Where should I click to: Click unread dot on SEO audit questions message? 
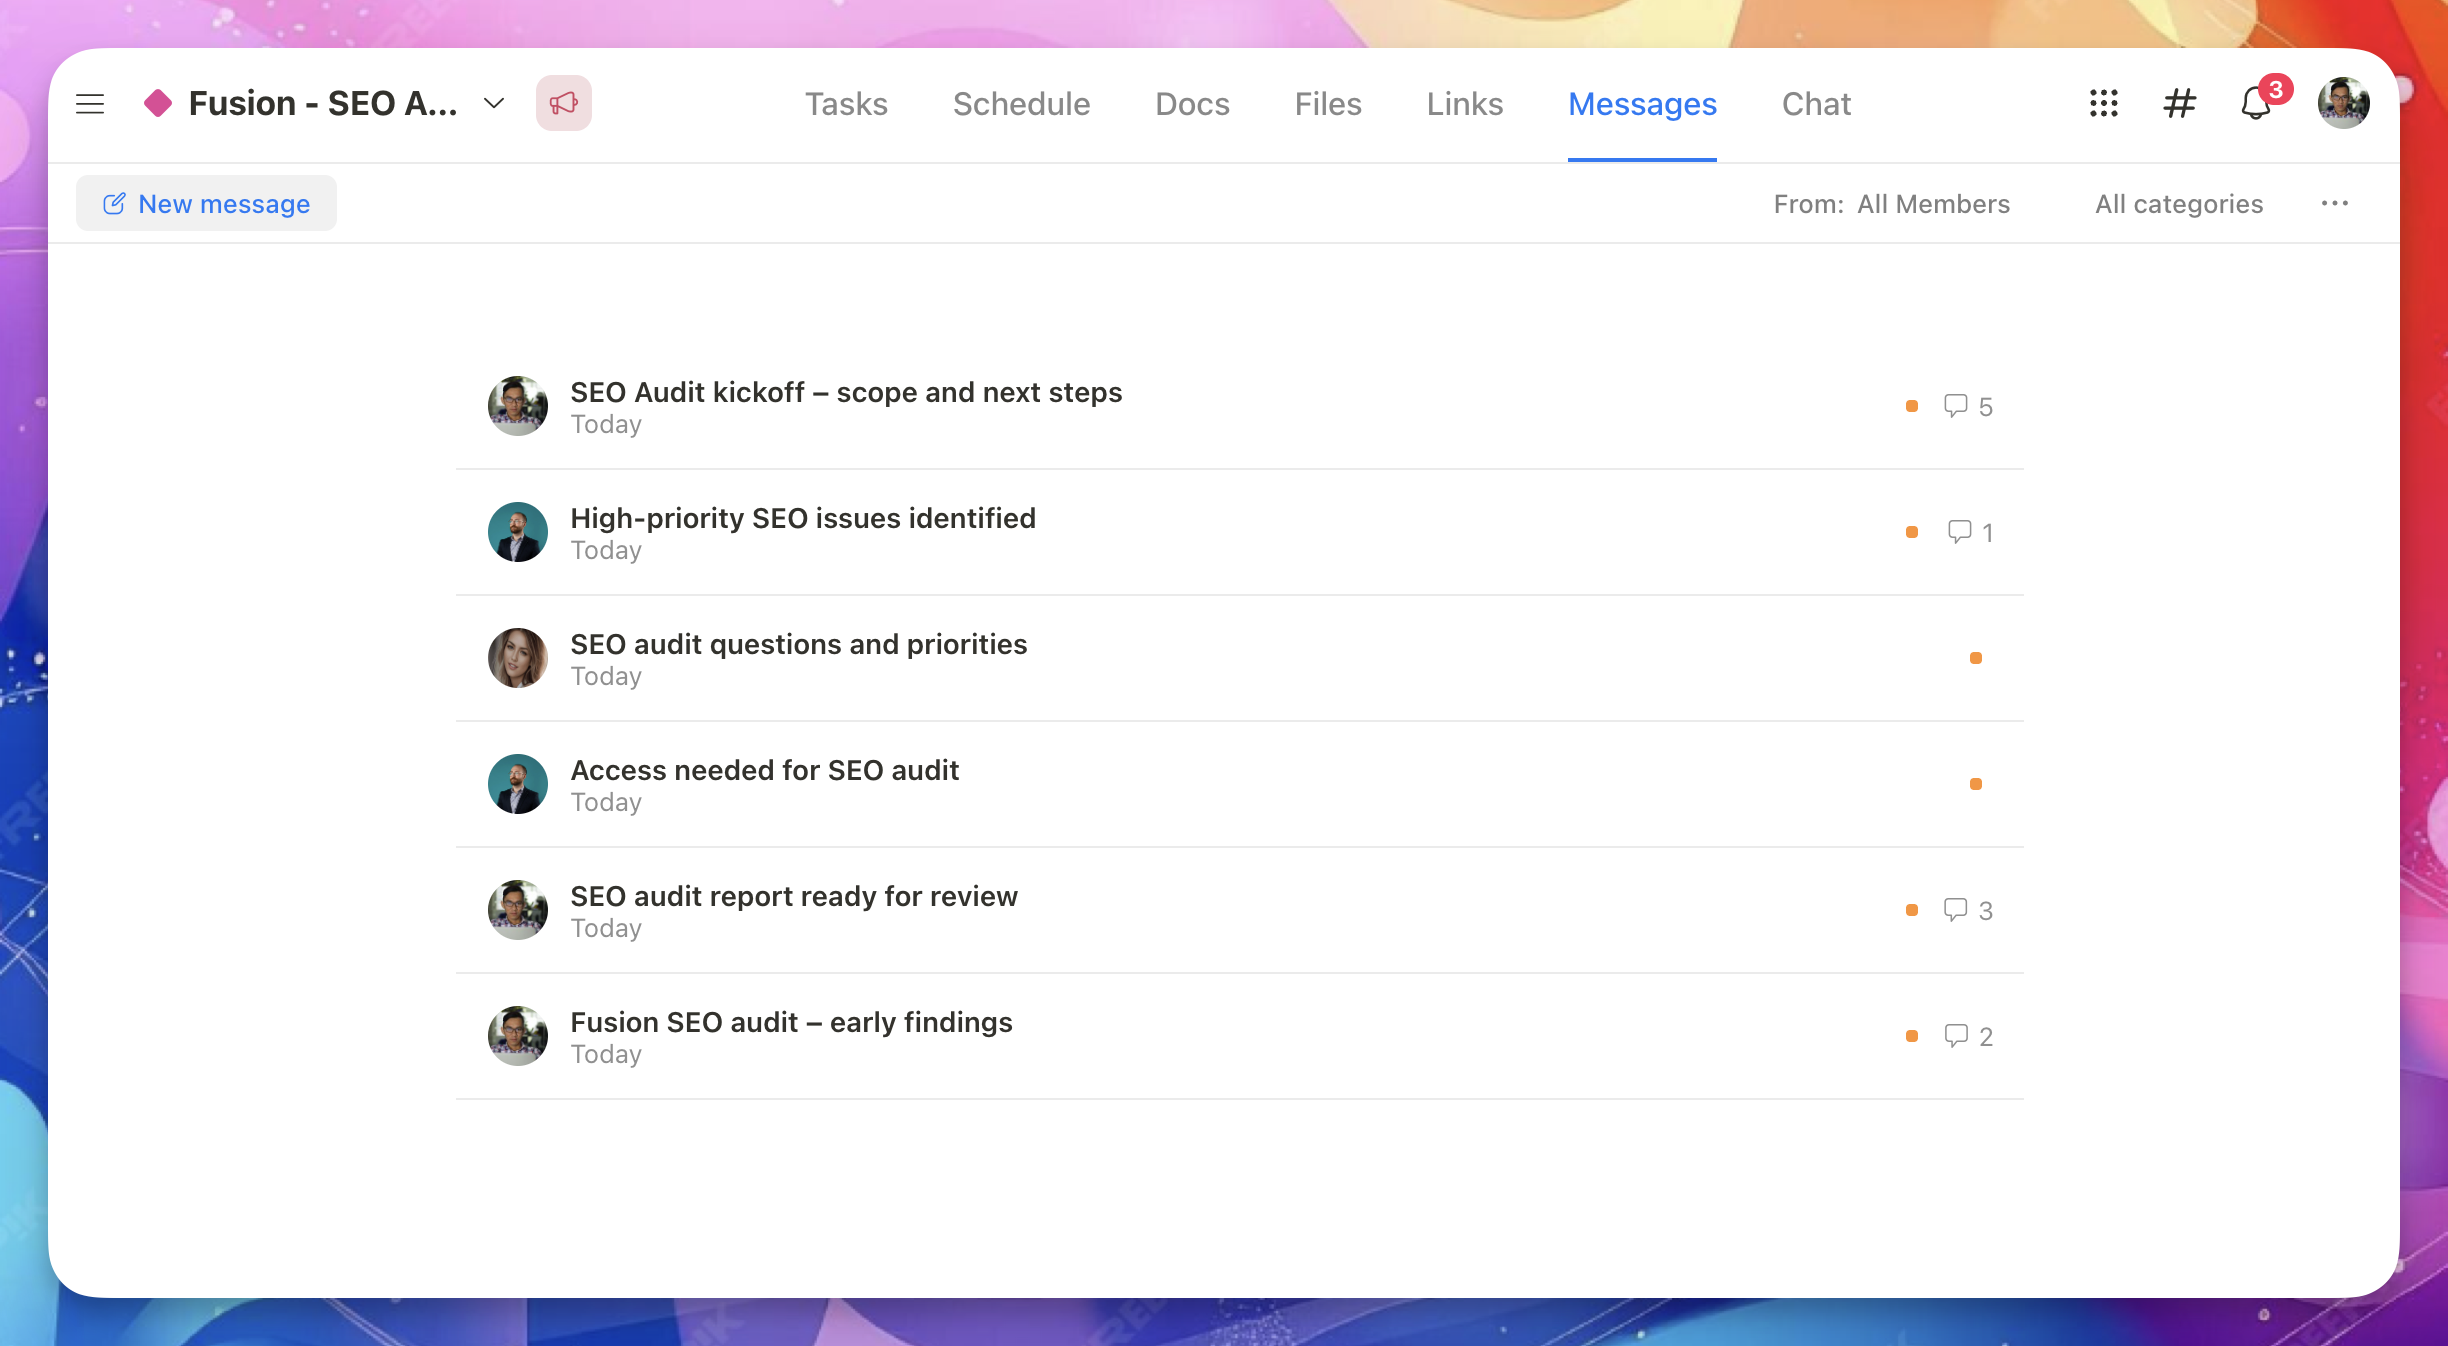[x=1975, y=658]
